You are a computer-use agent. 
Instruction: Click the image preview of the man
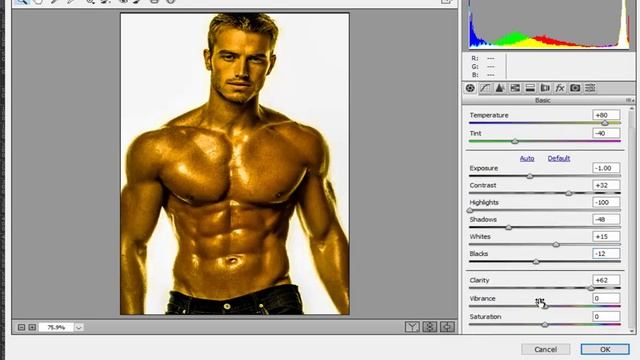[x=235, y=164]
